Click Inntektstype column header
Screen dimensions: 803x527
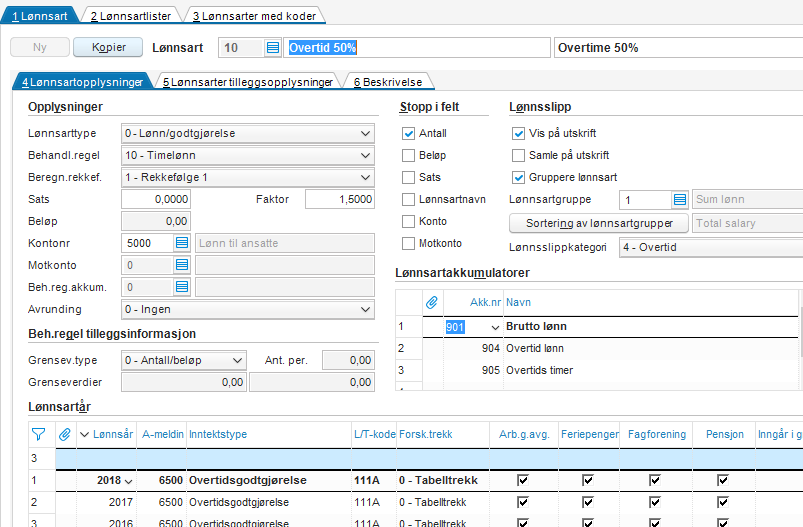[x=269, y=434]
